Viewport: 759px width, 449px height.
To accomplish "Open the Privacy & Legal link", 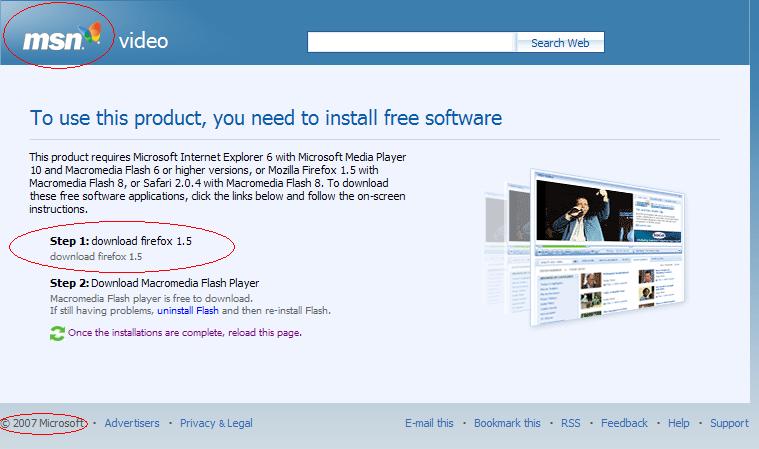I will point(216,423).
